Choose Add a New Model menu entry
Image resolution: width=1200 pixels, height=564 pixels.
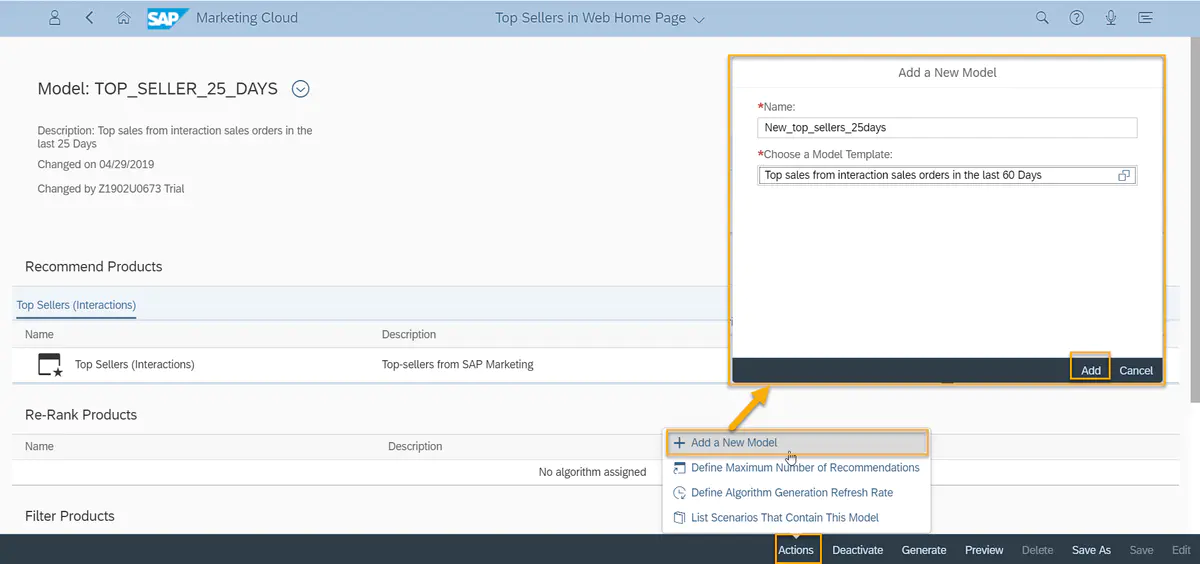(796, 442)
